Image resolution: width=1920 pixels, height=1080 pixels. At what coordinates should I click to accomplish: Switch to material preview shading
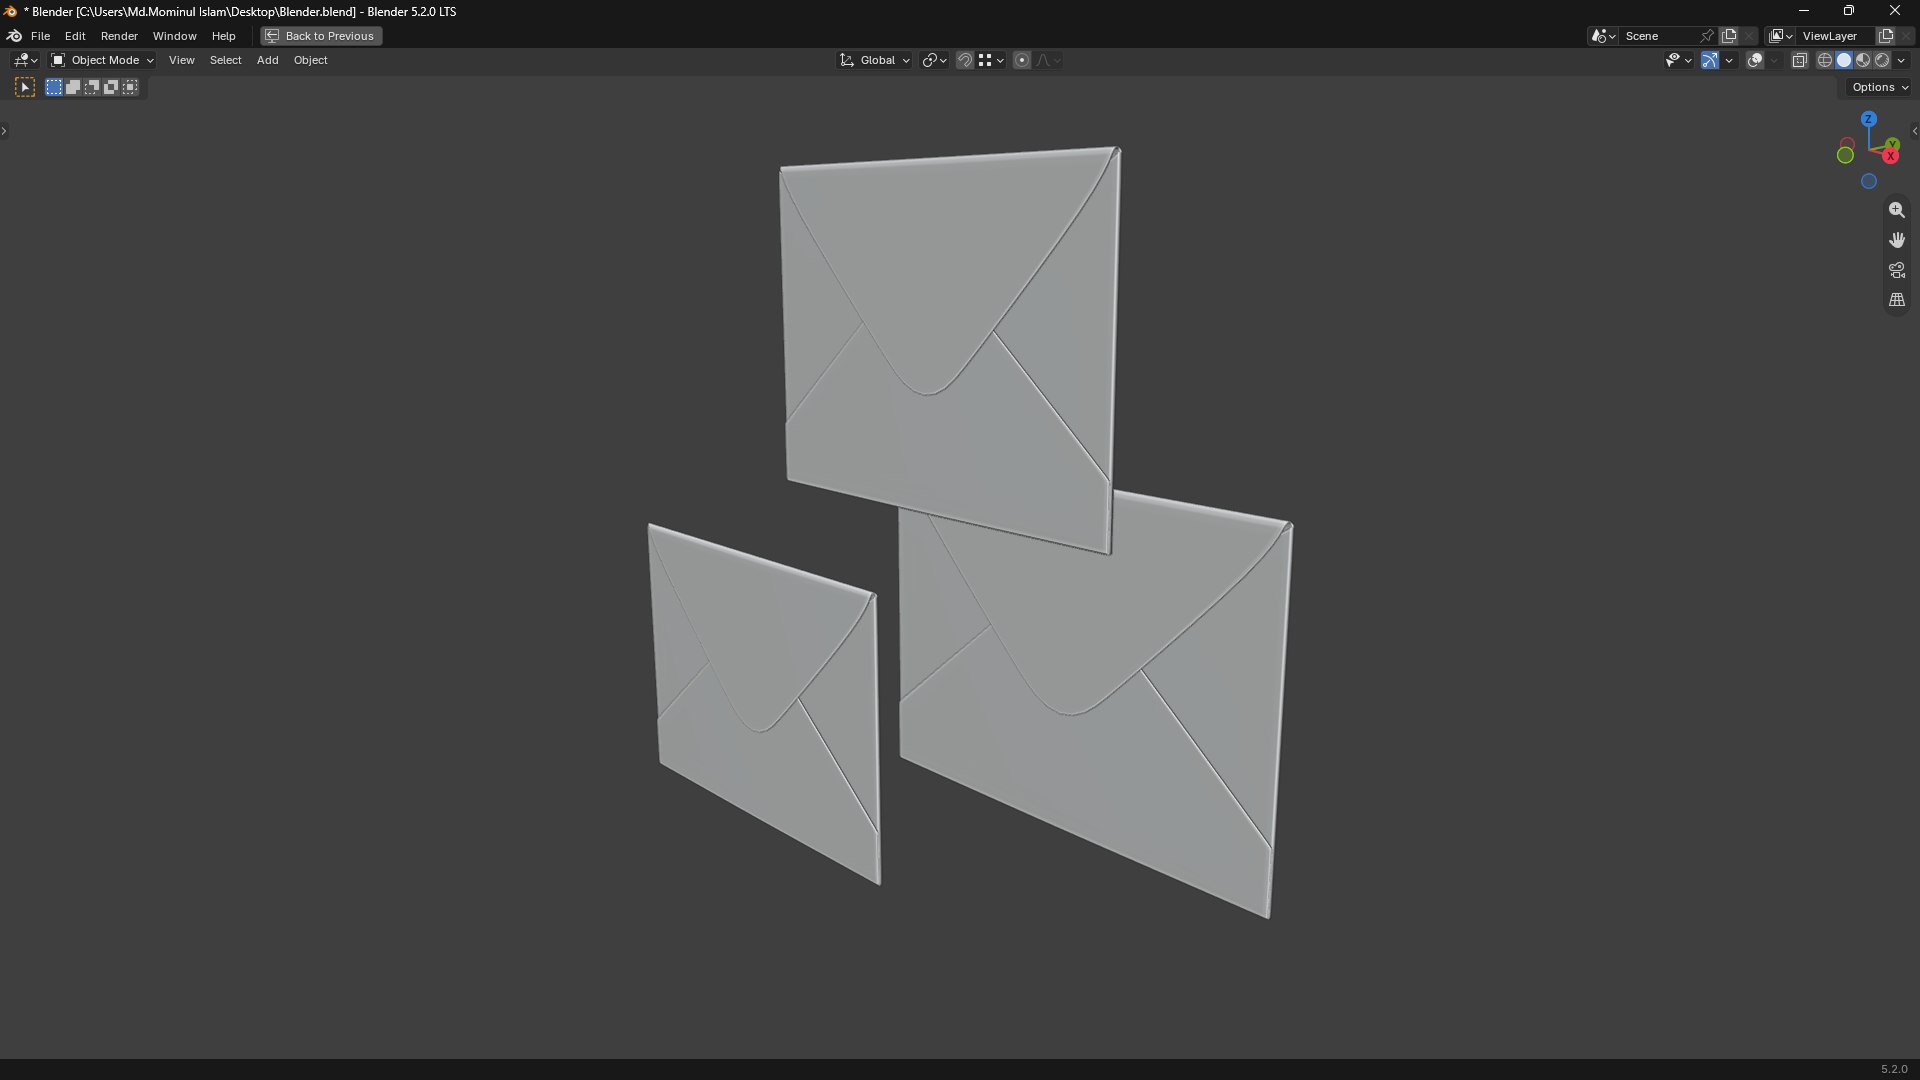1863,61
